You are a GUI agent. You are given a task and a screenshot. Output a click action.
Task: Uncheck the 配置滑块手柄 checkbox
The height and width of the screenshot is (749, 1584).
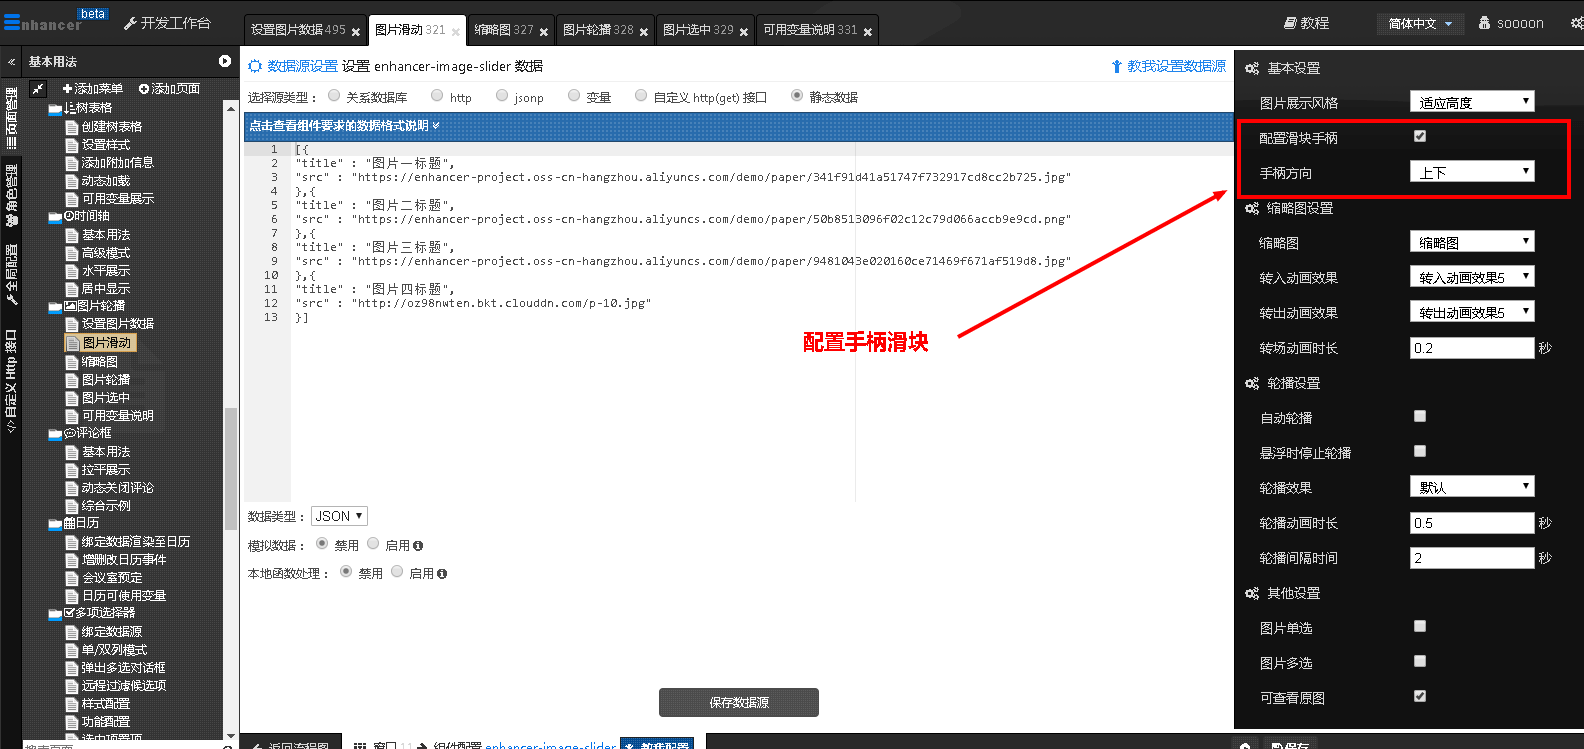coord(1420,136)
